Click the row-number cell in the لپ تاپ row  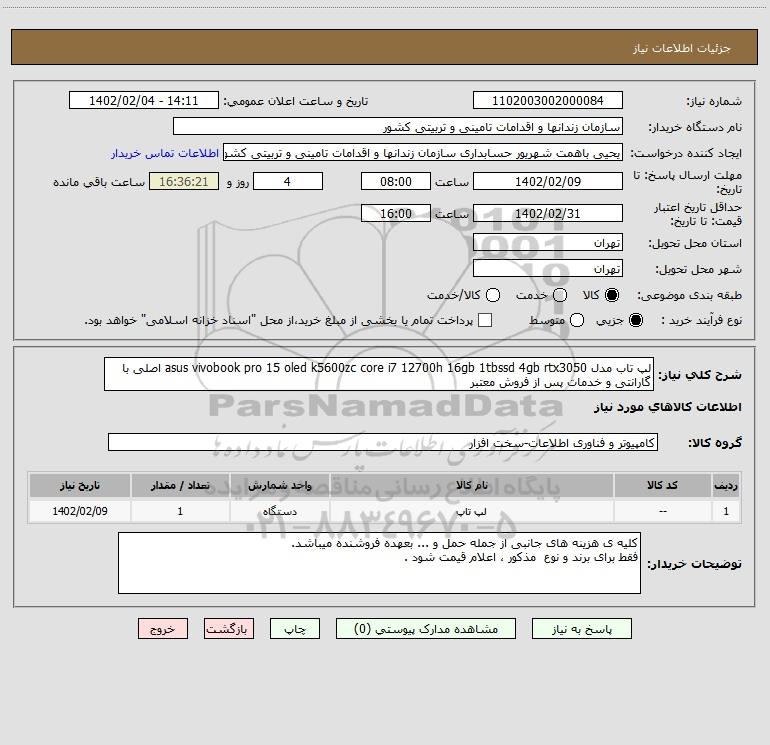[726, 511]
